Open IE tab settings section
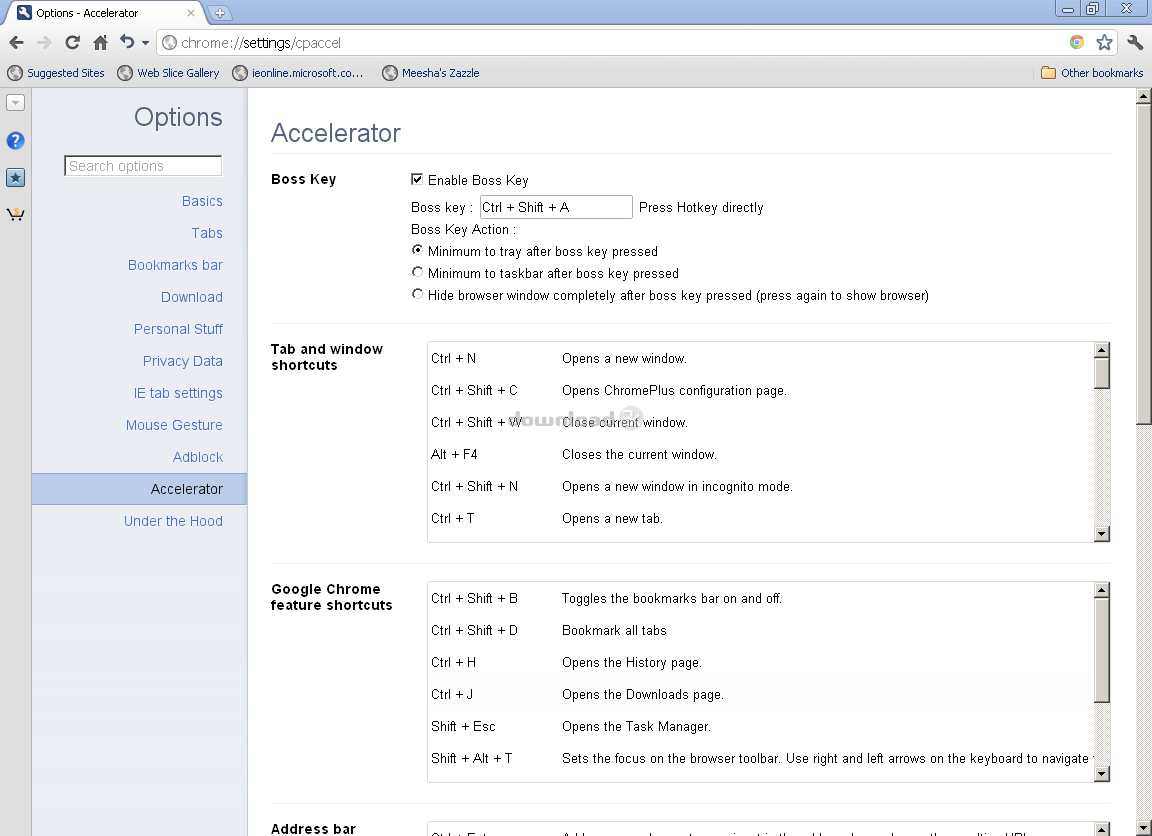This screenshot has height=836, width=1152. (178, 393)
